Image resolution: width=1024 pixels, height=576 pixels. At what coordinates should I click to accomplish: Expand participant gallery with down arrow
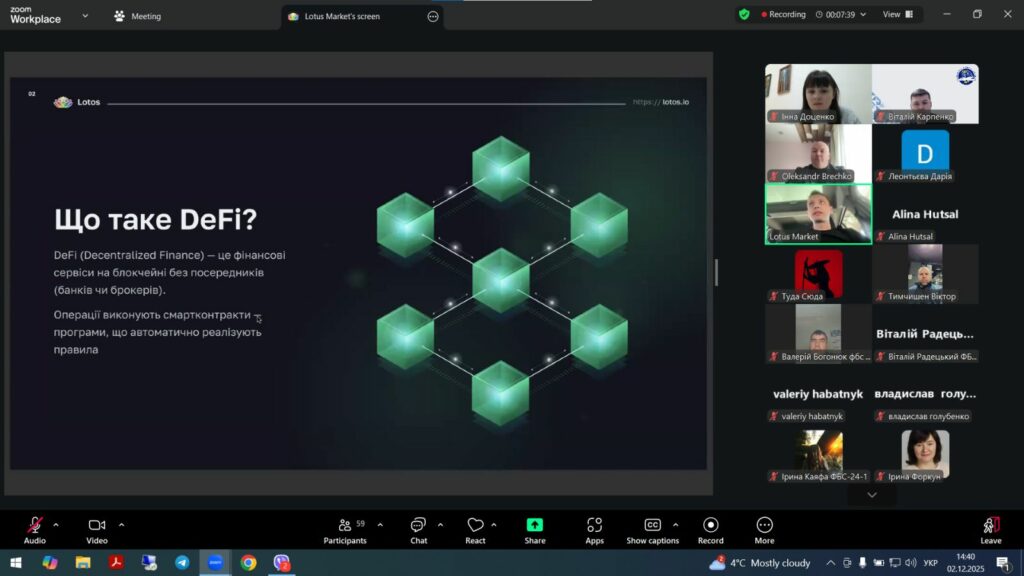872,494
